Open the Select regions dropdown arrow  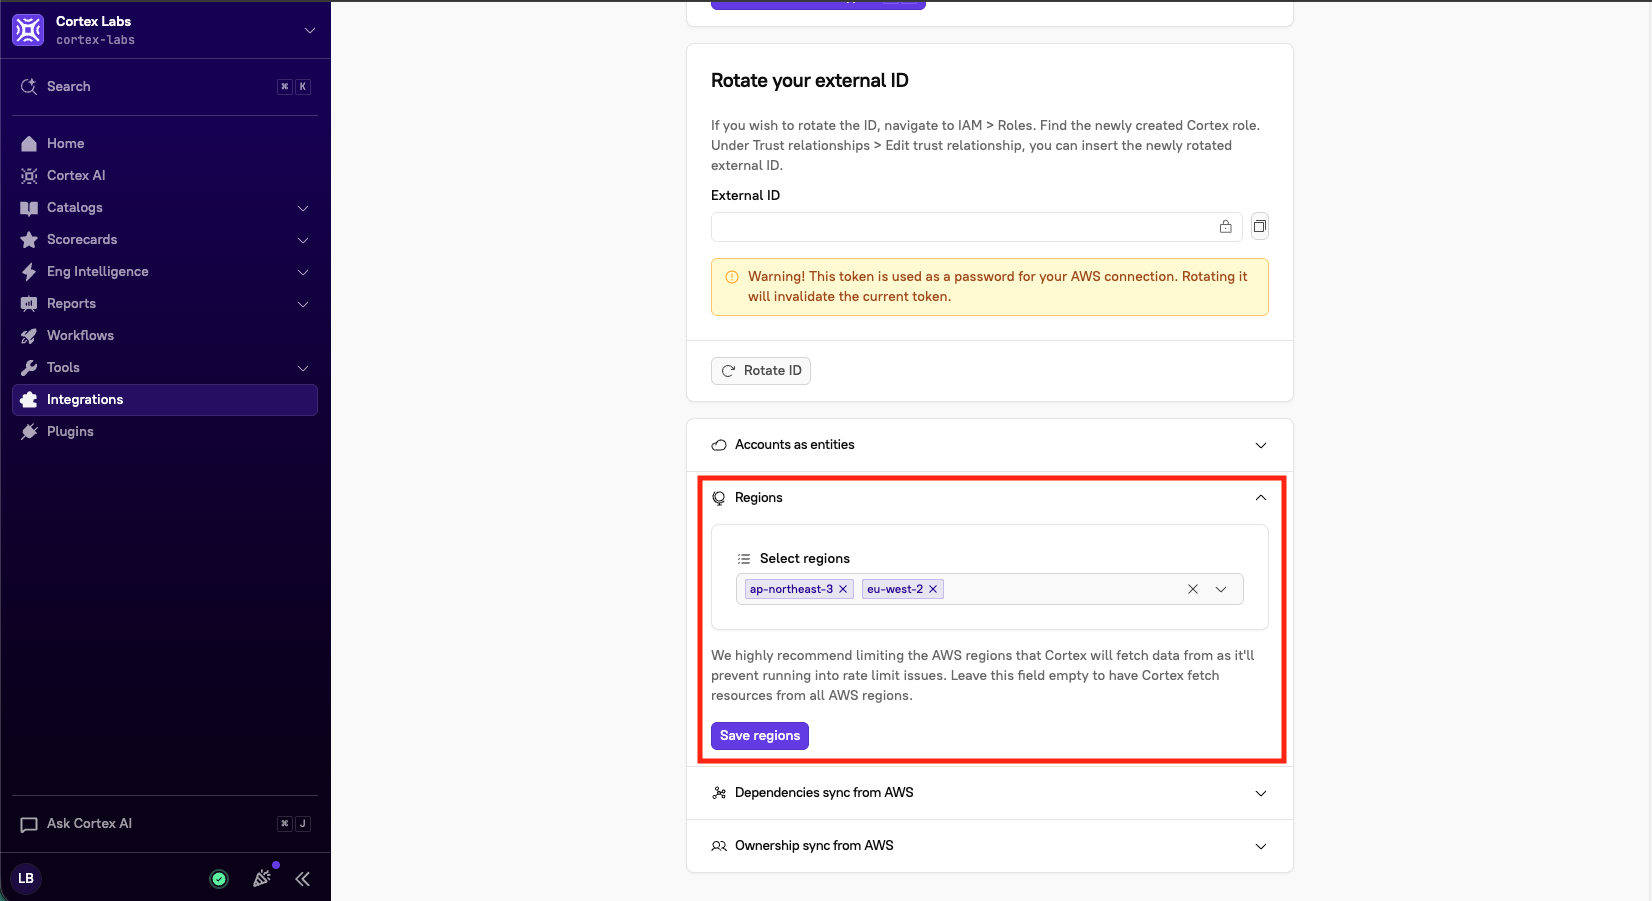(1221, 589)
